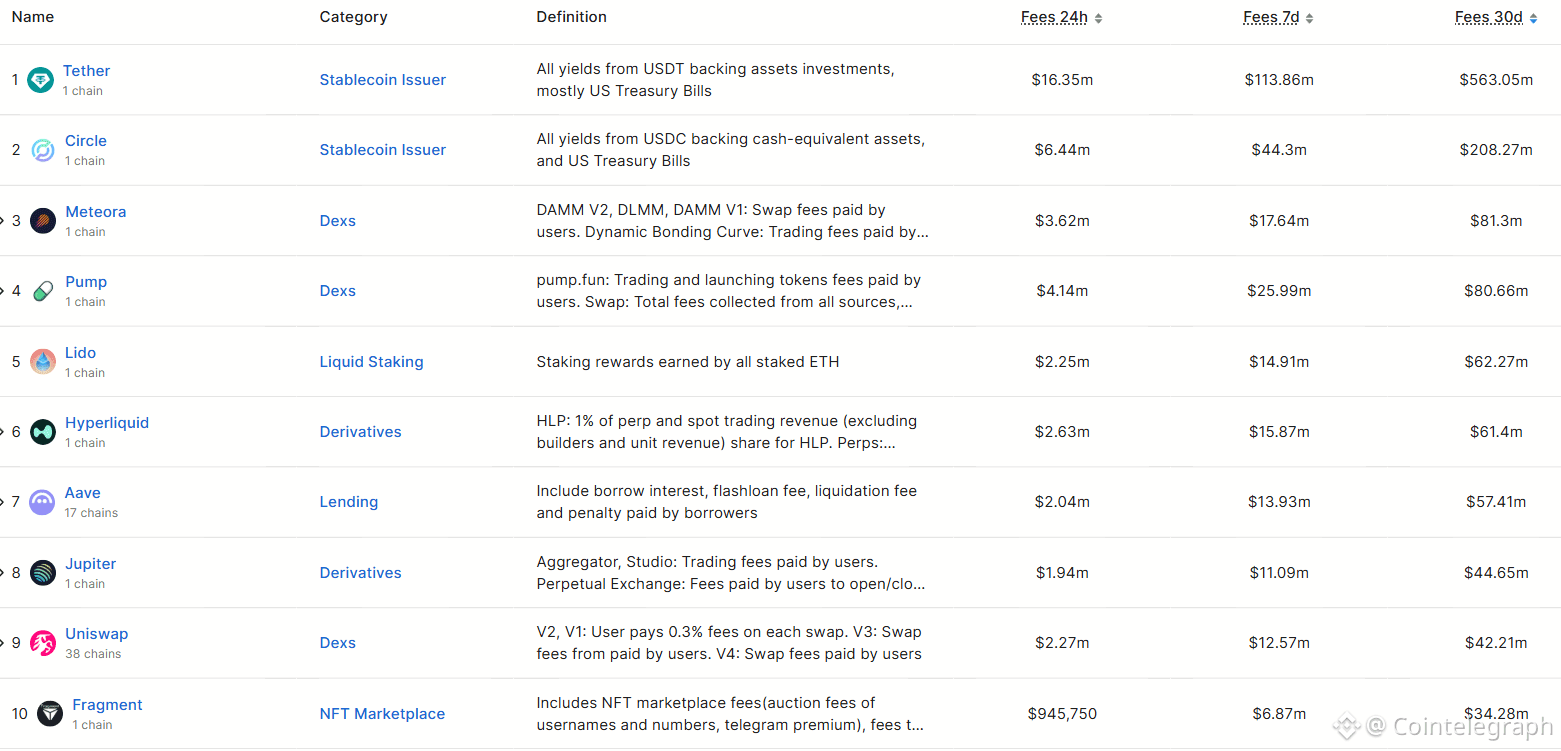This screenshot has width=1561, height=751.
Task: Open the Stablecoin Issuer category for Tether
Action: click(x=382, y=80)
